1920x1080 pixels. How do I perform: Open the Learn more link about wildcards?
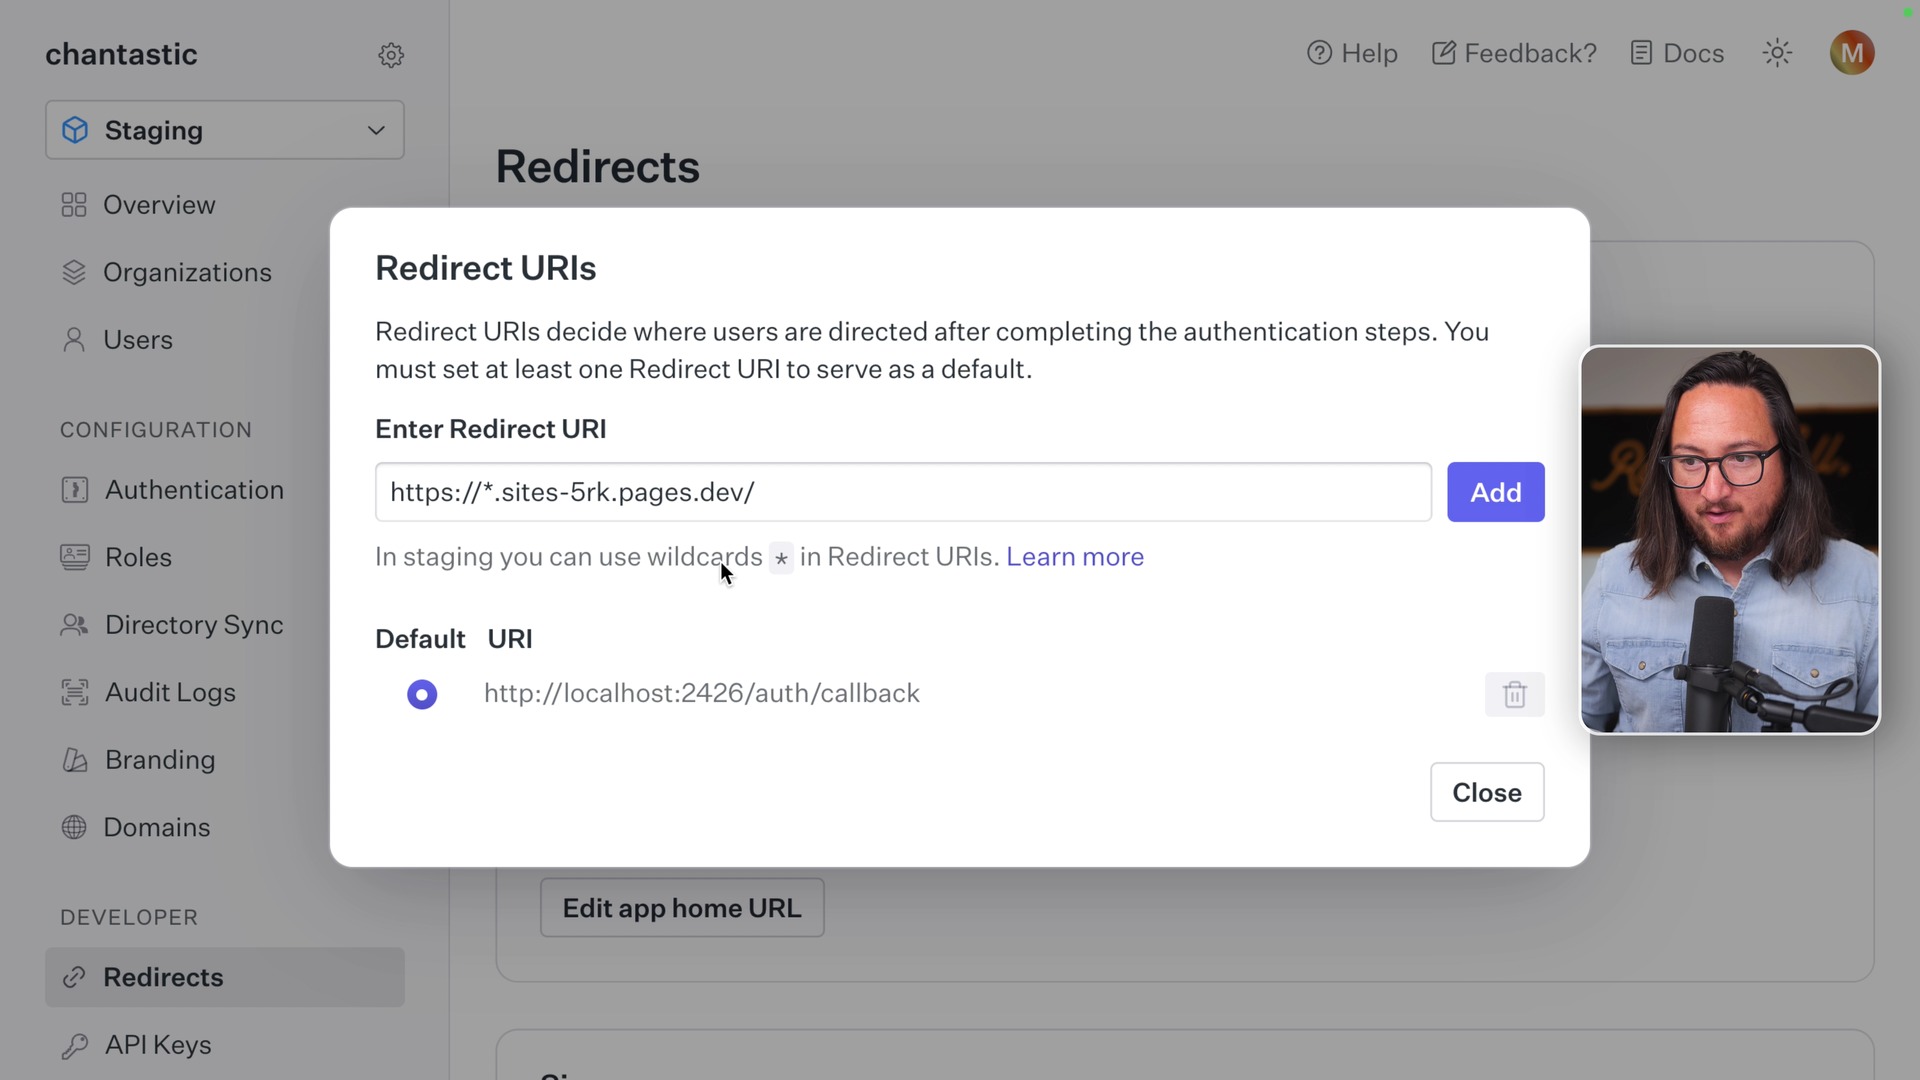pyautogui.click(x=1074, y=557)
